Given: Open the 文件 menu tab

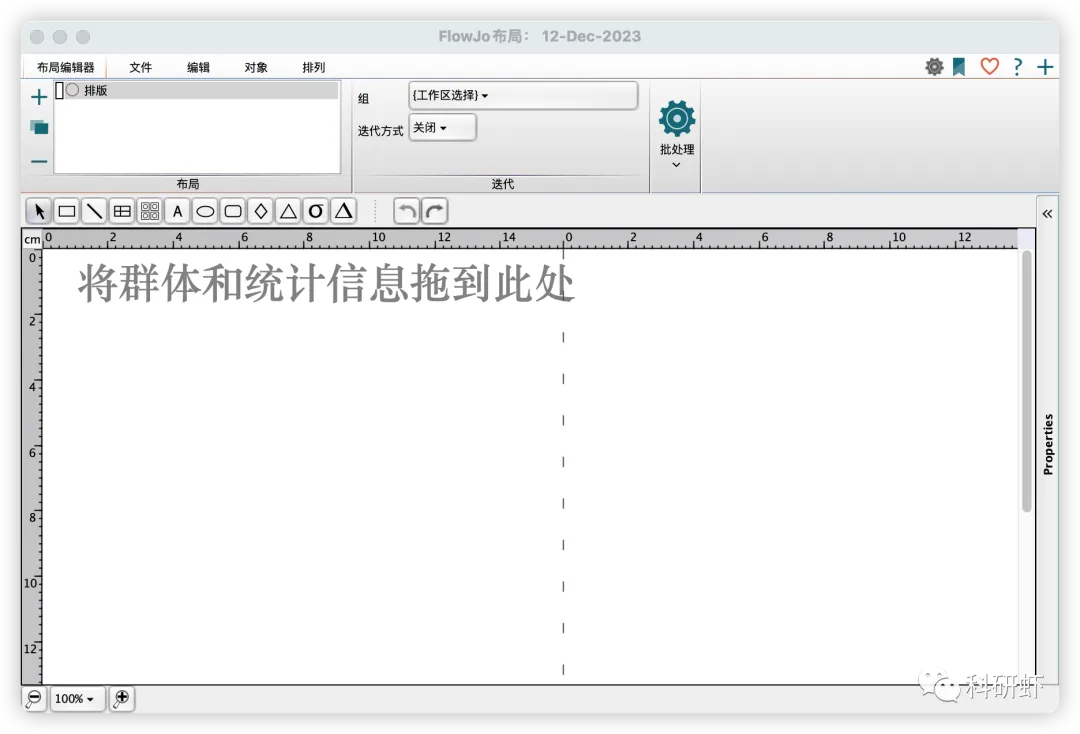Looking at the screenshot, I should (x=141, y=67).
